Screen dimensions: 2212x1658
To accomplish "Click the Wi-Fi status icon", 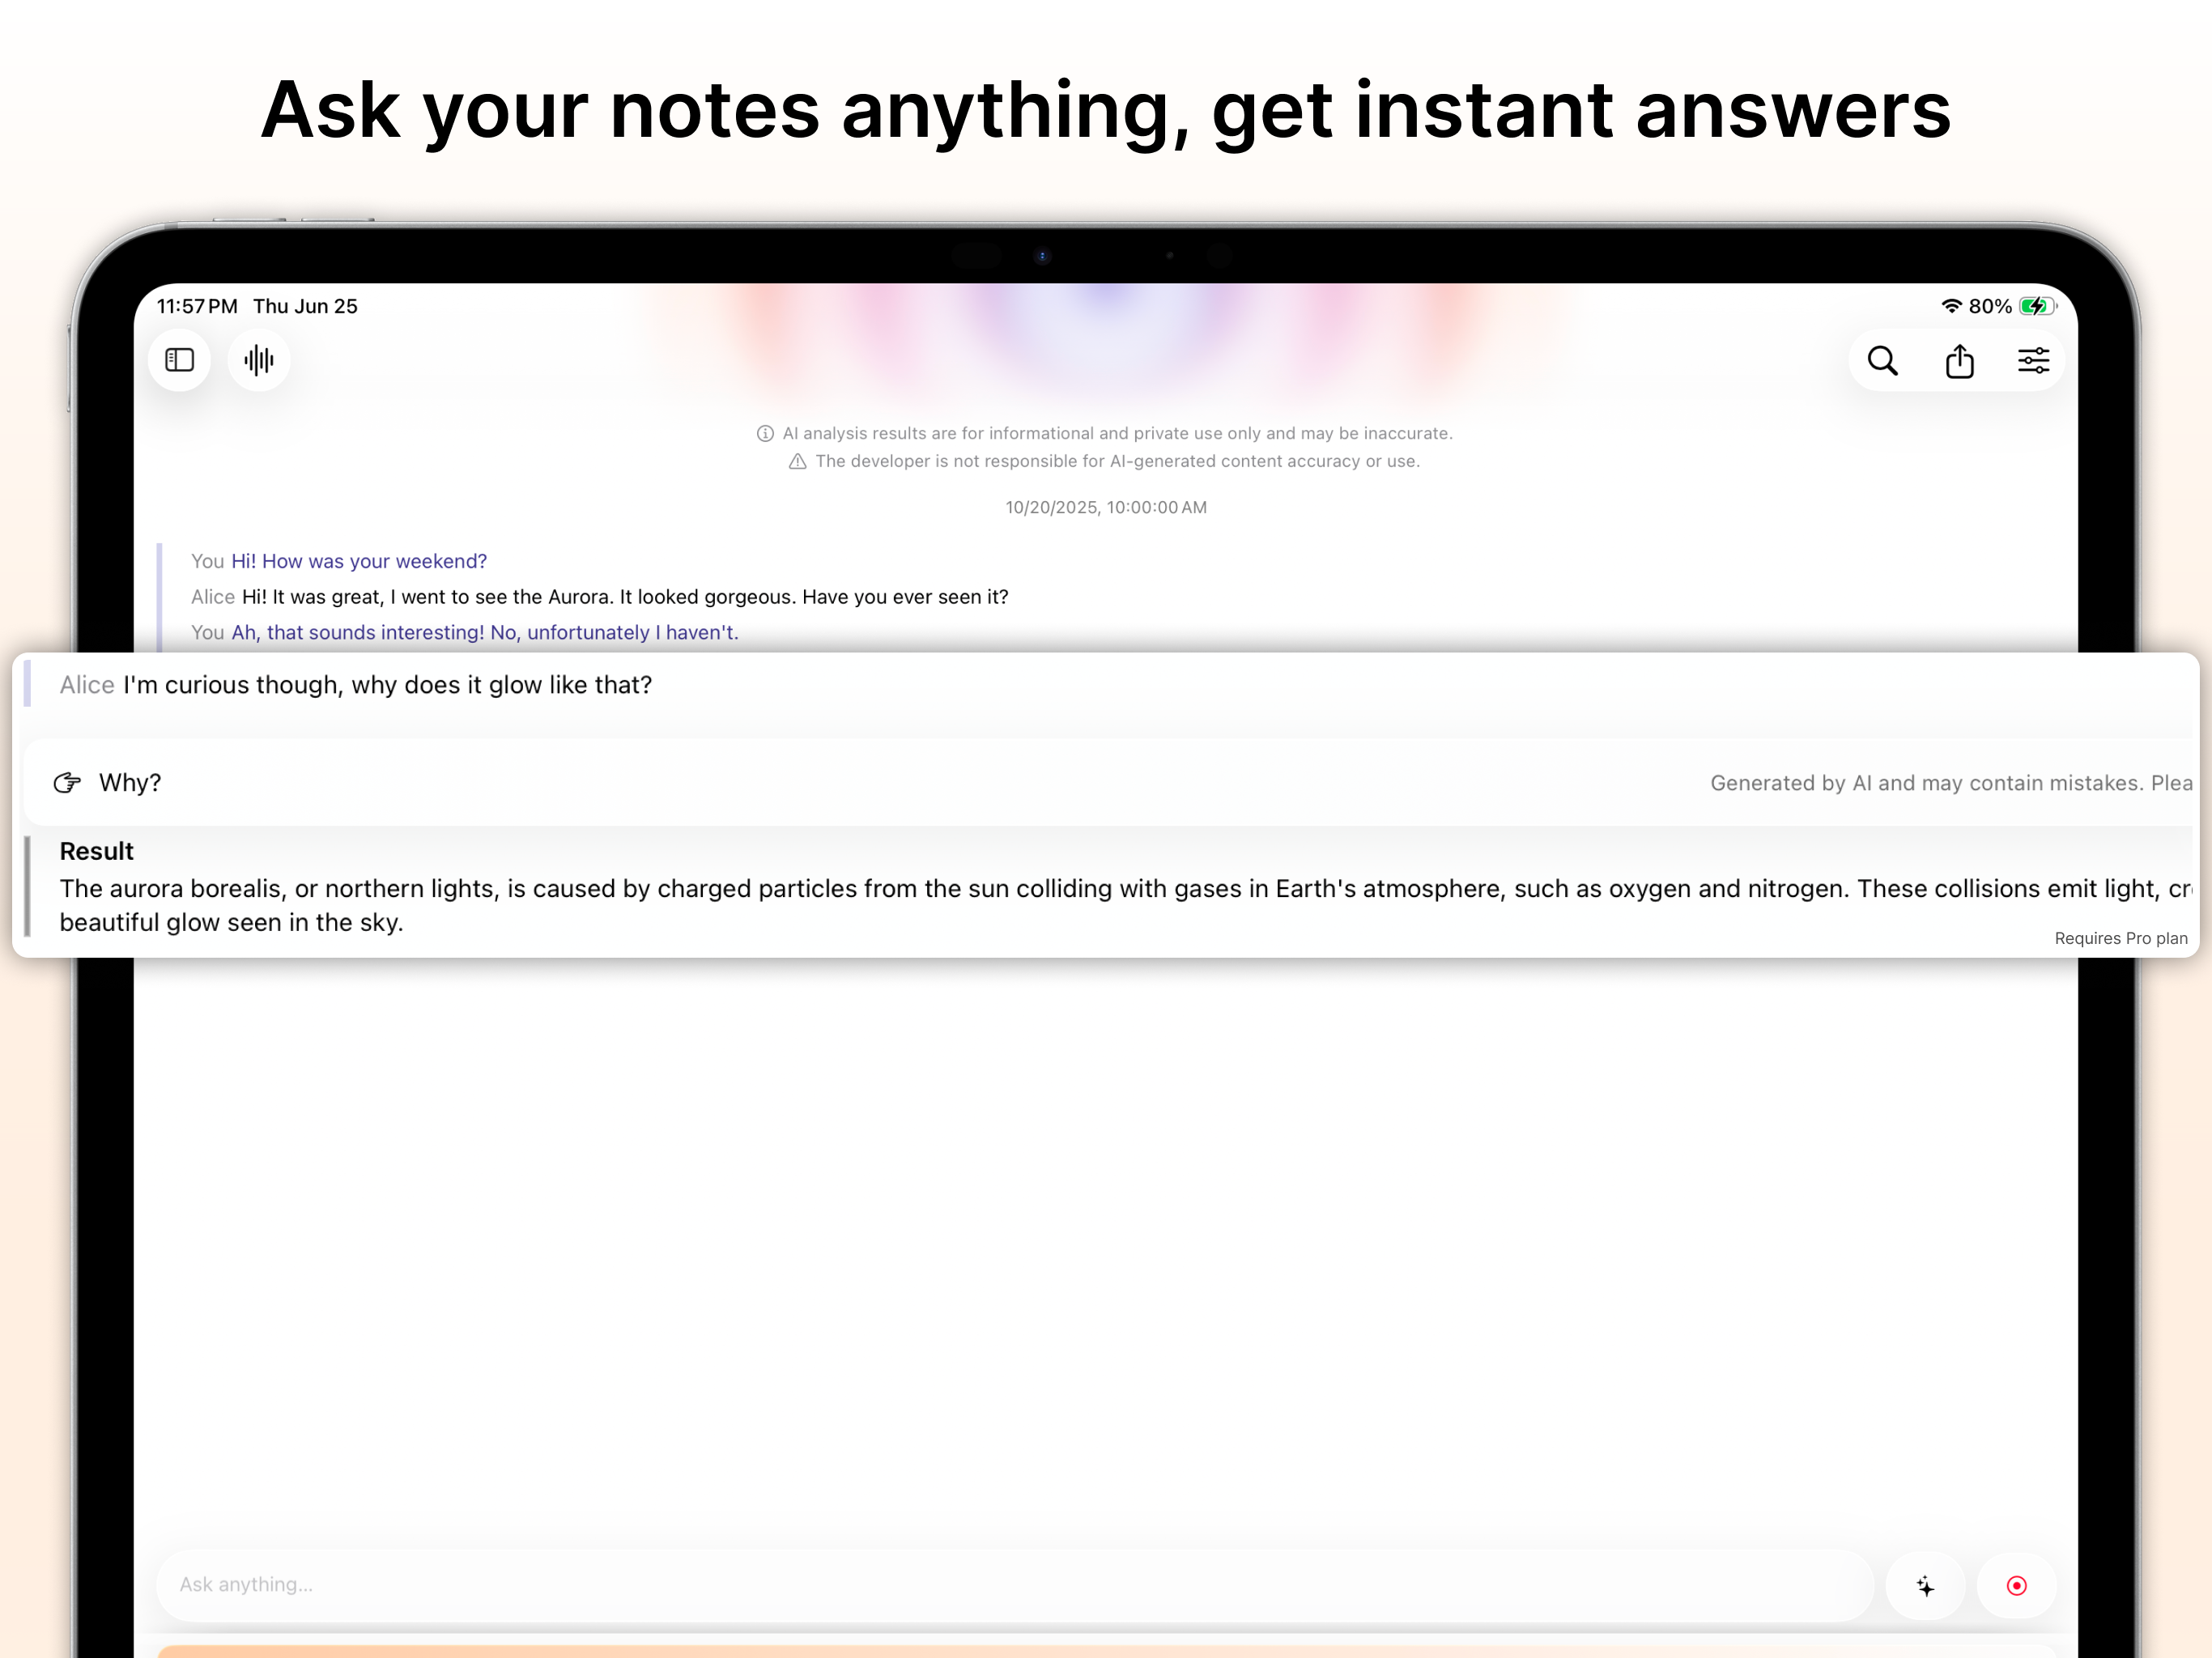I will pyautogui.click(x=1951, y=306).
